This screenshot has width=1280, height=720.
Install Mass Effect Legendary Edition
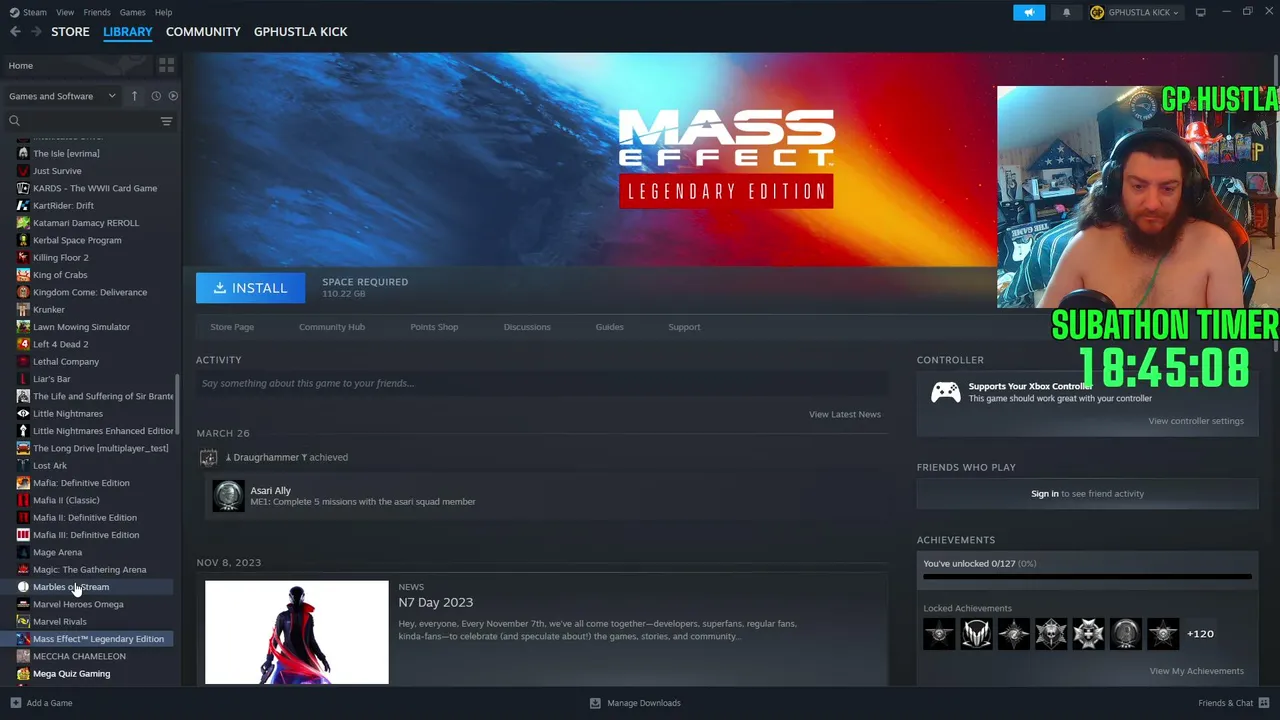(x=250, y=288)
